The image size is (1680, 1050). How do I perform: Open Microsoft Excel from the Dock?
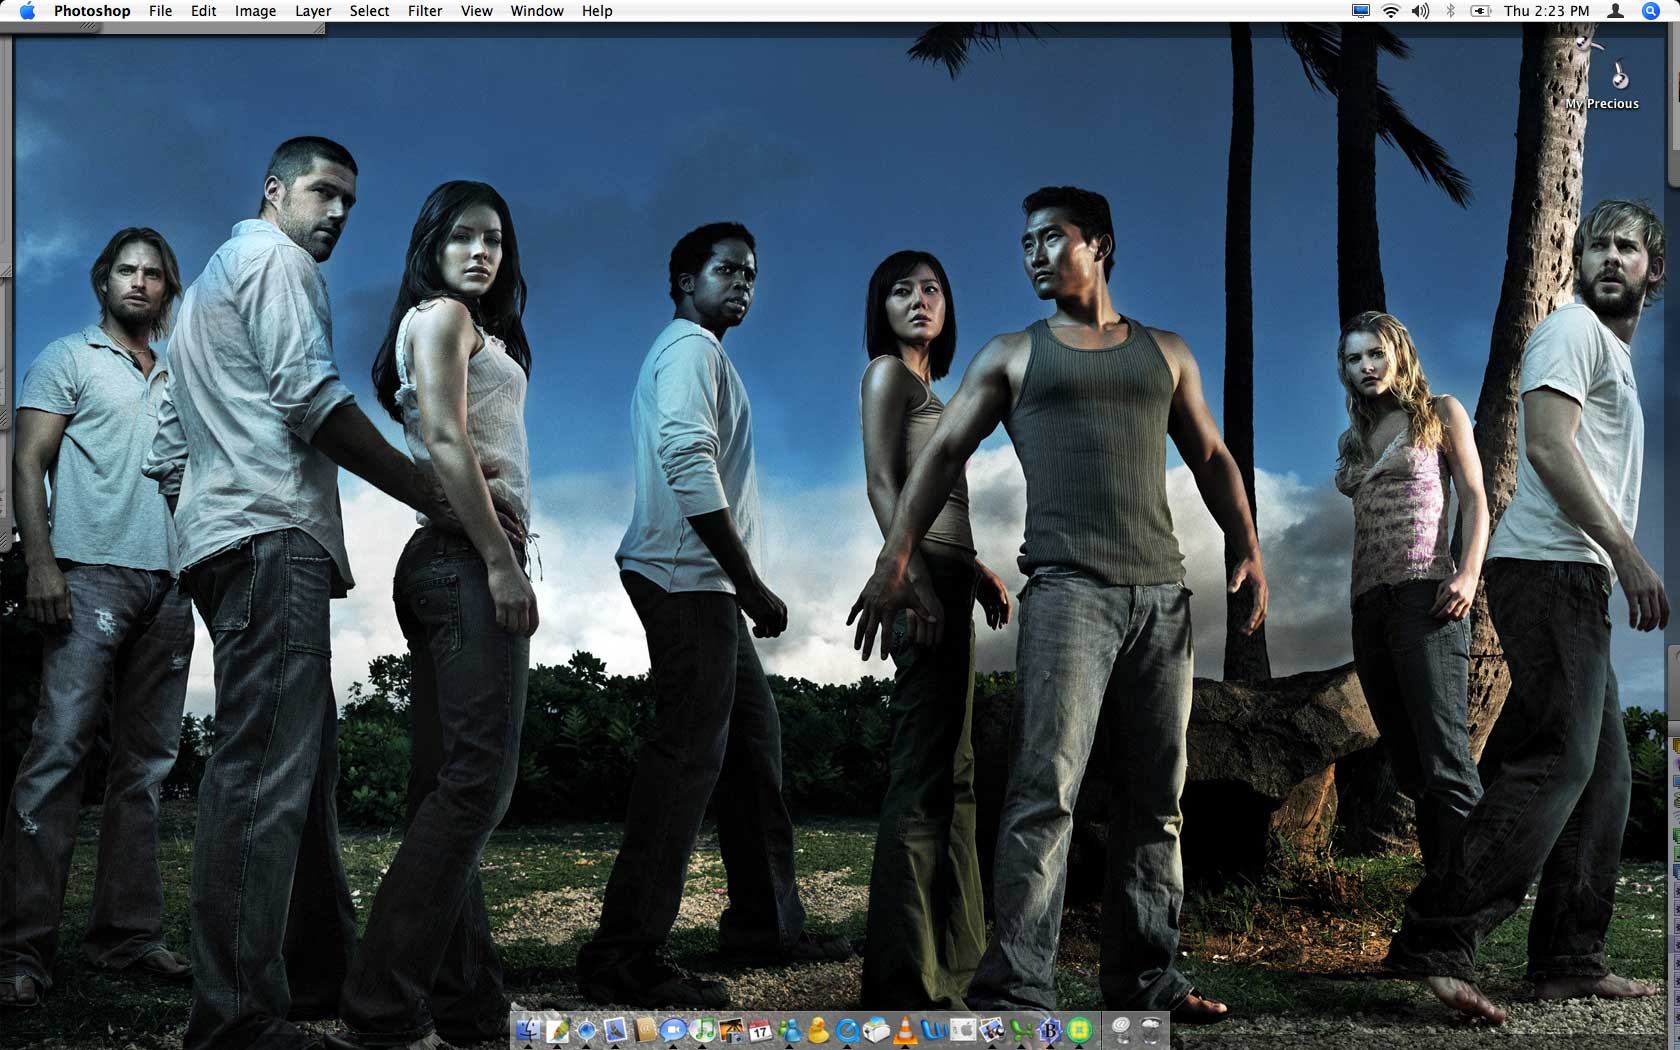(x=1021, y=1030)
